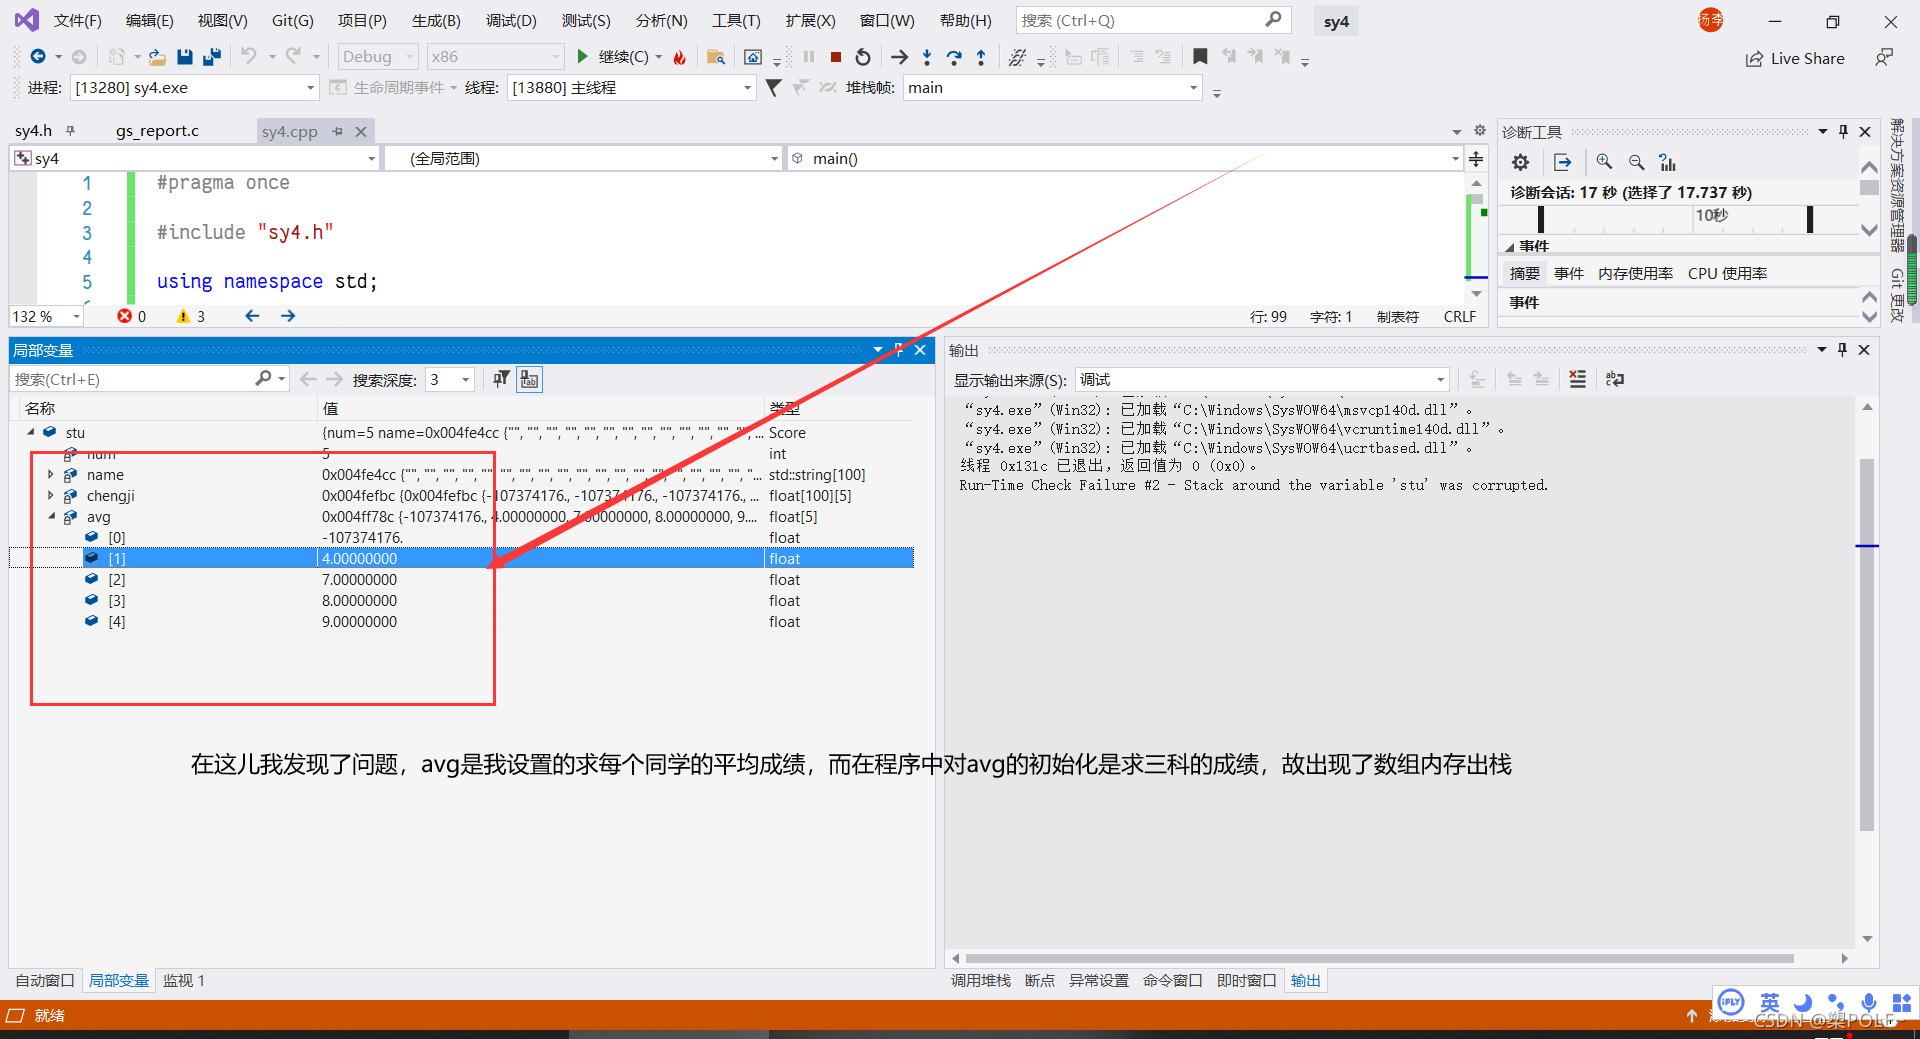Stop debugging with the red square icon
This screenshot has width=1920, height=1039.
click(836, 57)
